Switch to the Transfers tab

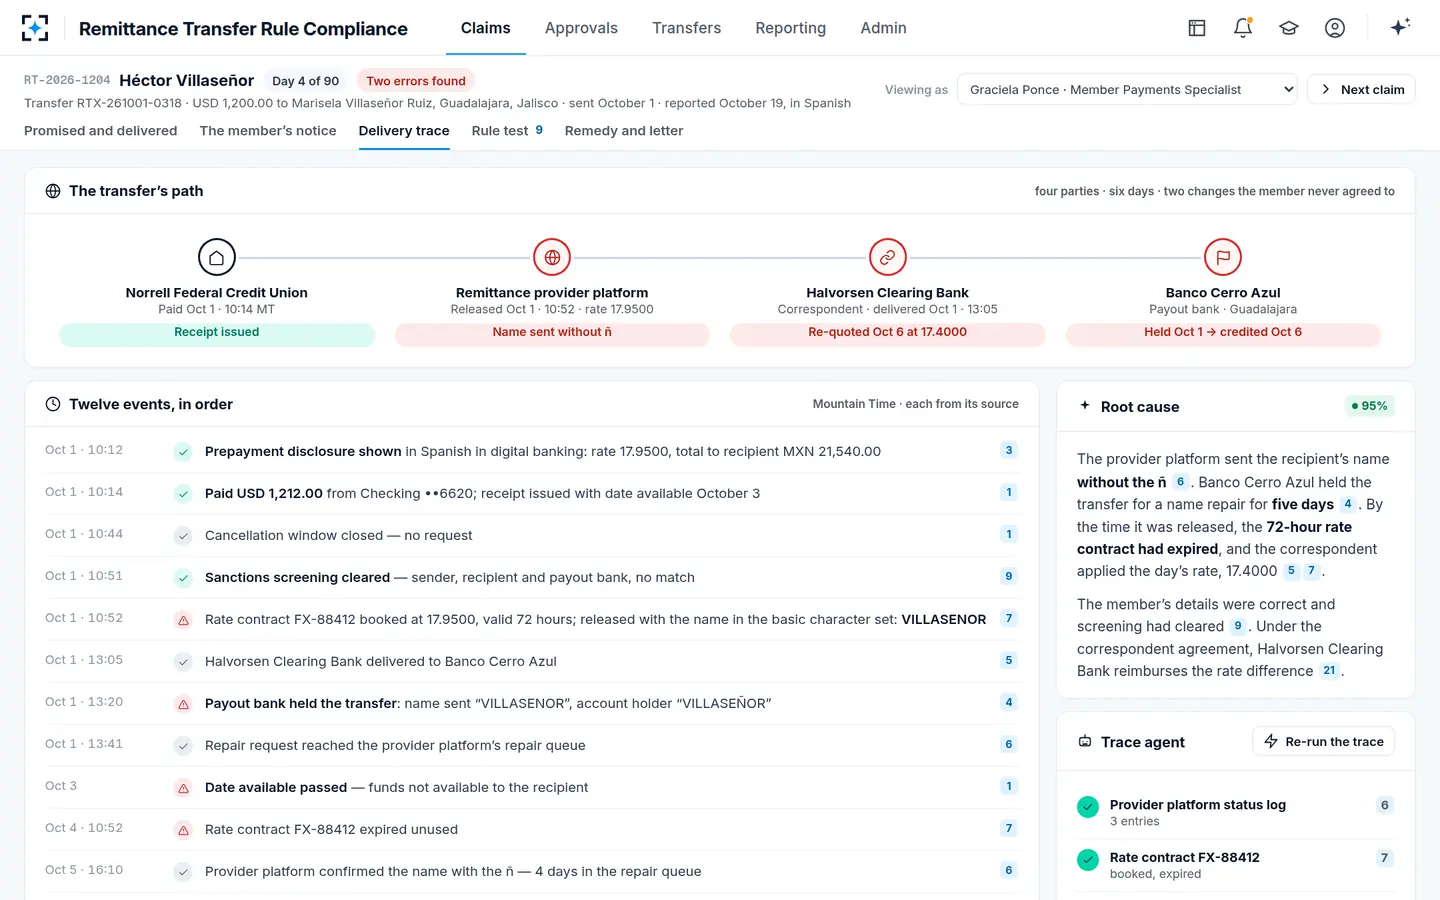686,28
